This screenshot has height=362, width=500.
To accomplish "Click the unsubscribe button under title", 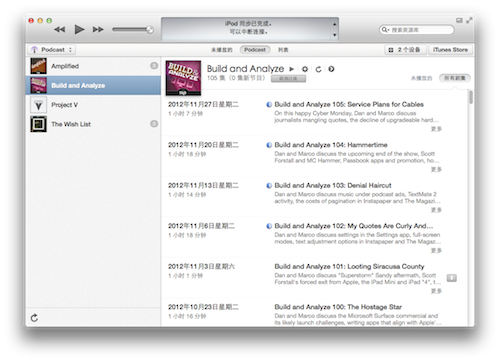I will 288,79.
